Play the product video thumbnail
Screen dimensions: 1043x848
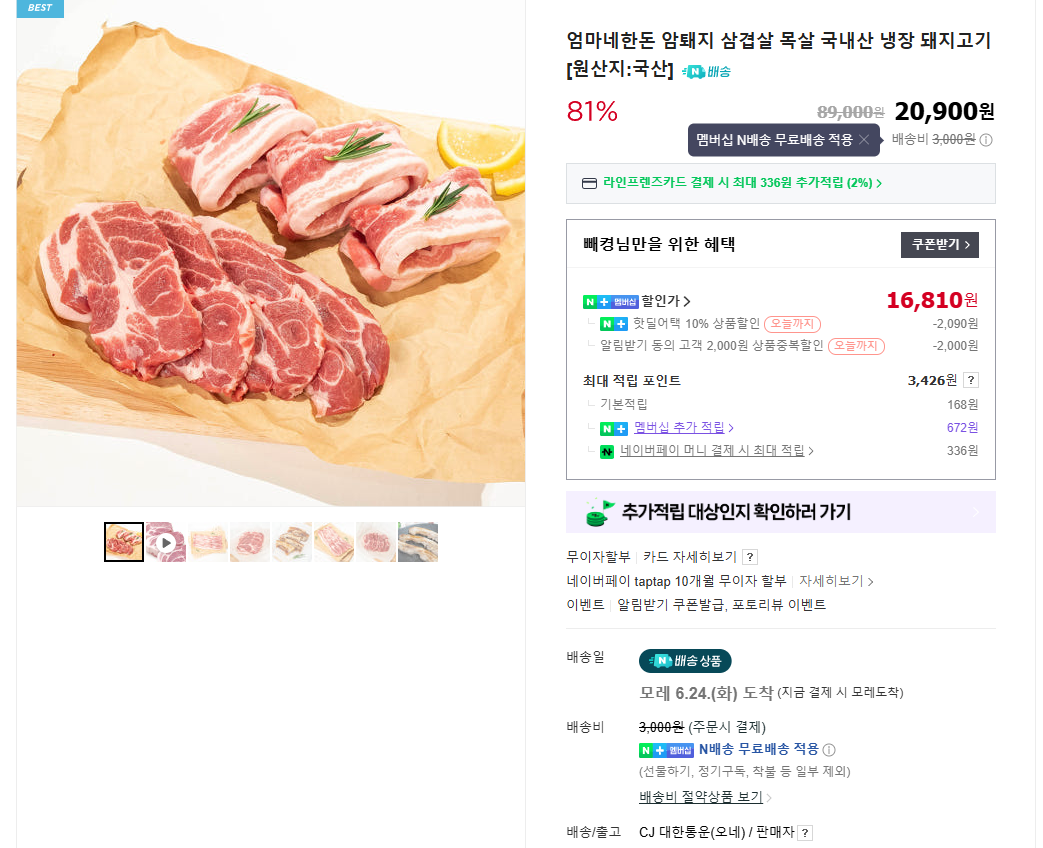click(166, 542)
